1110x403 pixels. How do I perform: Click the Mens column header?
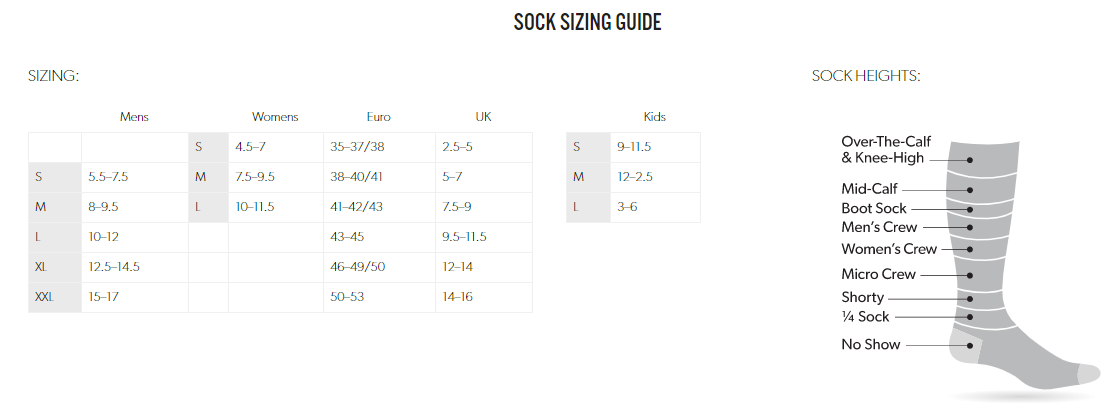(x=135, y=117)
